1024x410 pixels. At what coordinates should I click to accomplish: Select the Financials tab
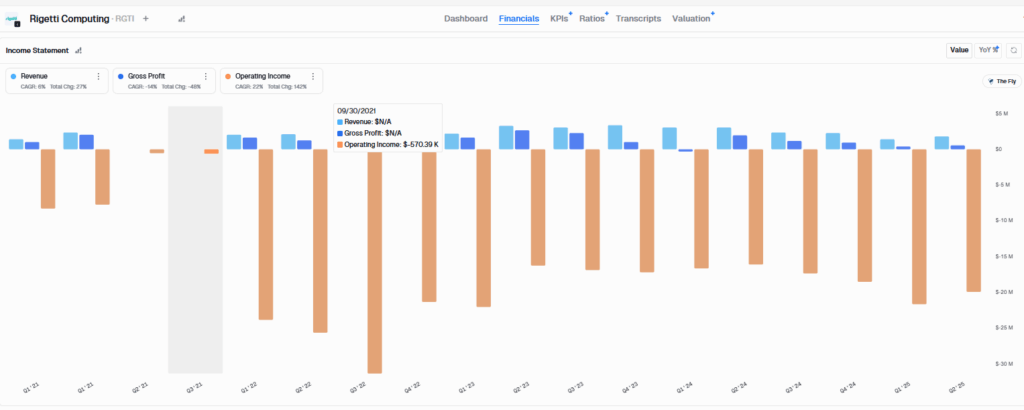[518, 19]
